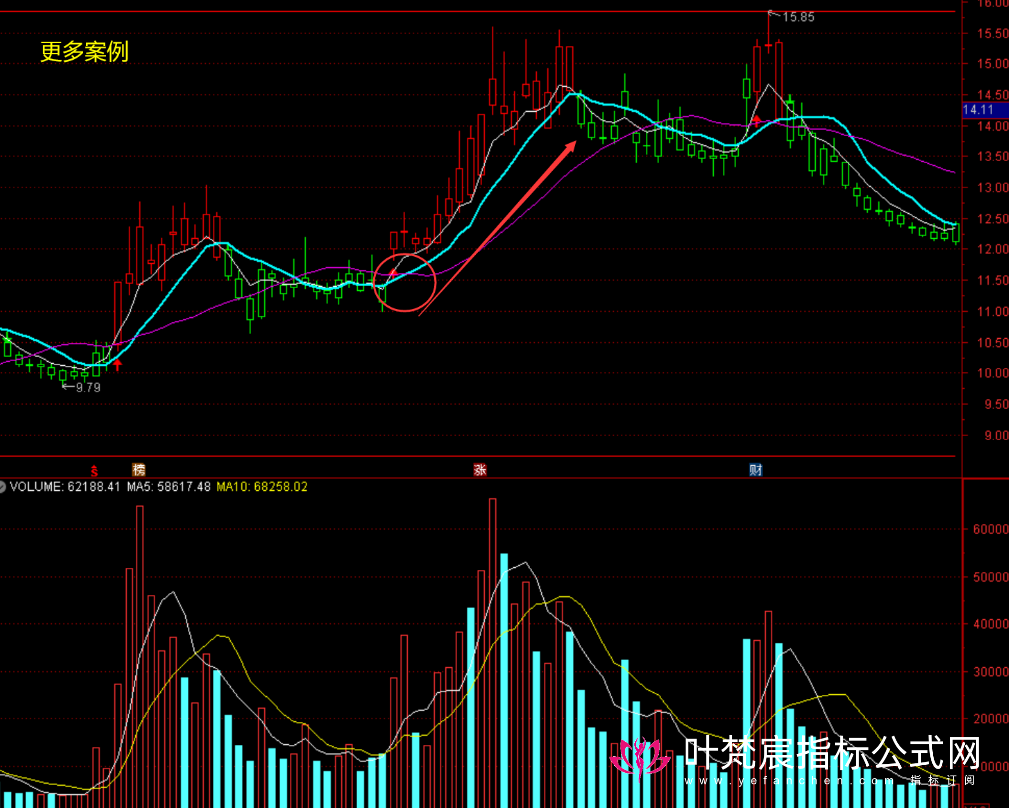
Task: Click the 12.00 price axis label
Action: pyautogui.click(x=992, y=249)
